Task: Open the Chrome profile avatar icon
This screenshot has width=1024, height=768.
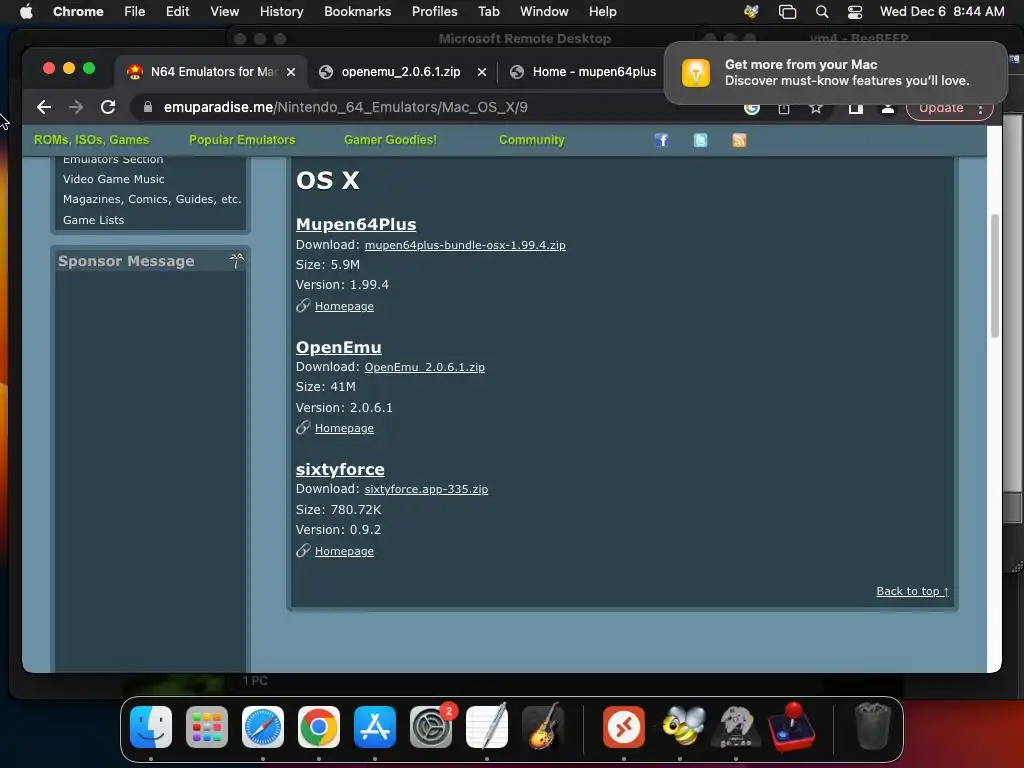Action: coord(888,108)
